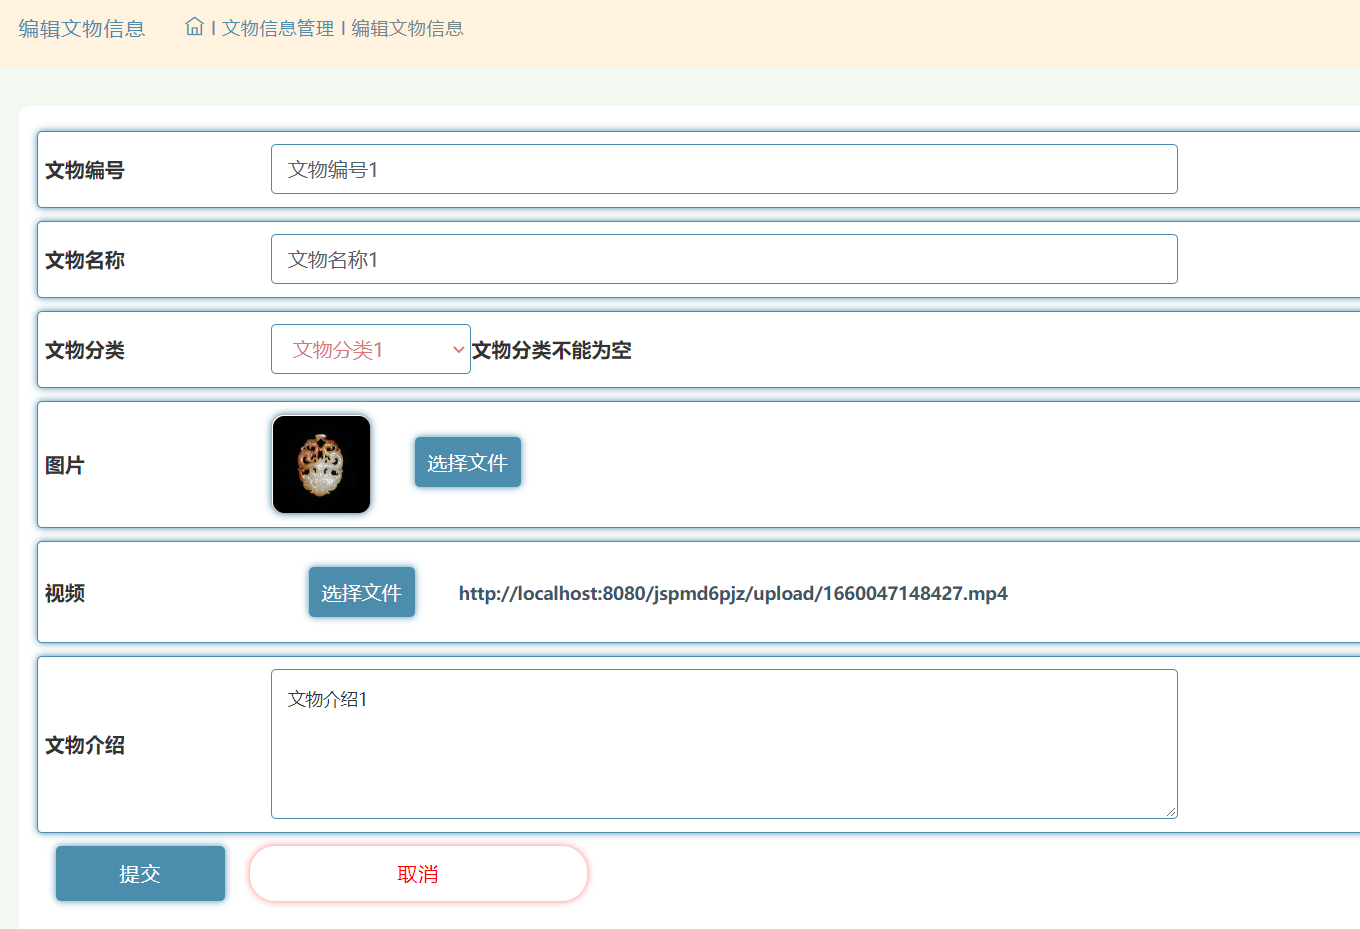Click 选择文件 in the 视频 row

[361, 592]
